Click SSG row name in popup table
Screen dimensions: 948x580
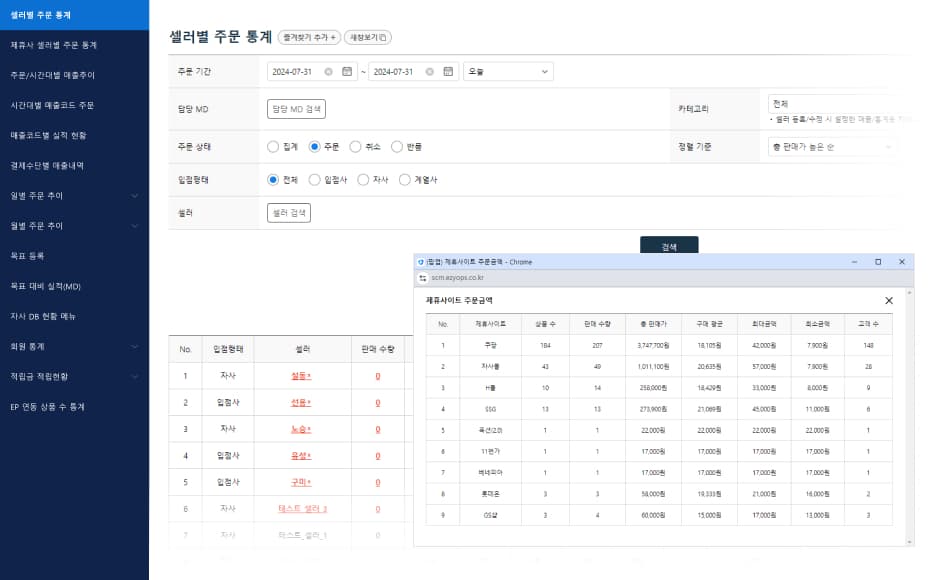pyautogui.click(x=490, y=409)
